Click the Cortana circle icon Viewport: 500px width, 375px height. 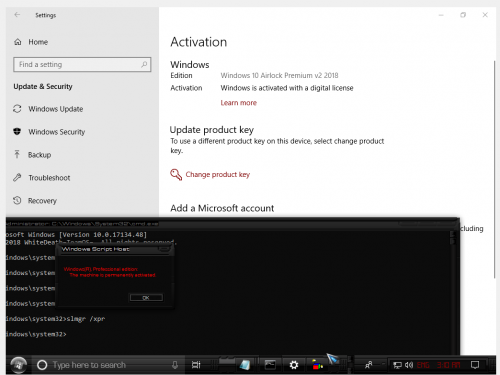click(x=42, y=365)
